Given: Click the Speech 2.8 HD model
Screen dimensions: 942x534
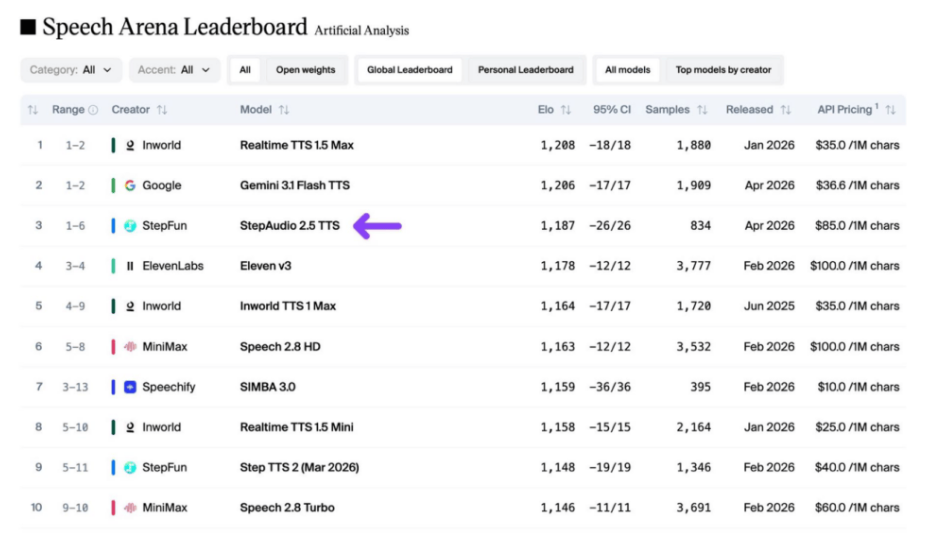Looking at the screenshot, I should [280, 347].
